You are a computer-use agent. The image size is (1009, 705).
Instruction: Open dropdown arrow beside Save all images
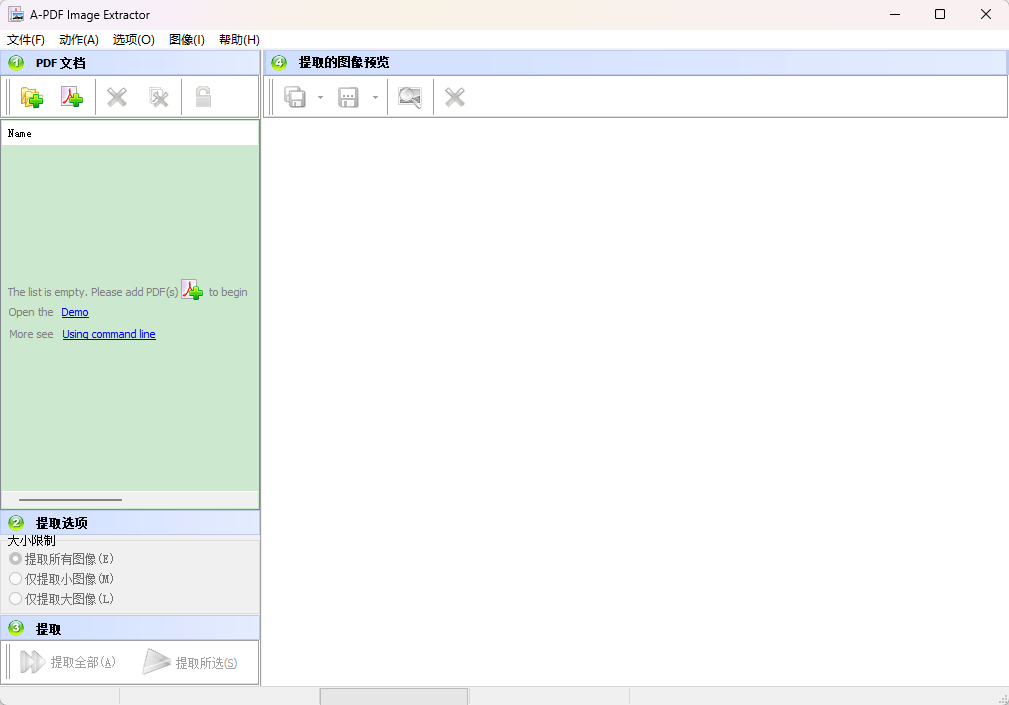[x=320, y=98]
